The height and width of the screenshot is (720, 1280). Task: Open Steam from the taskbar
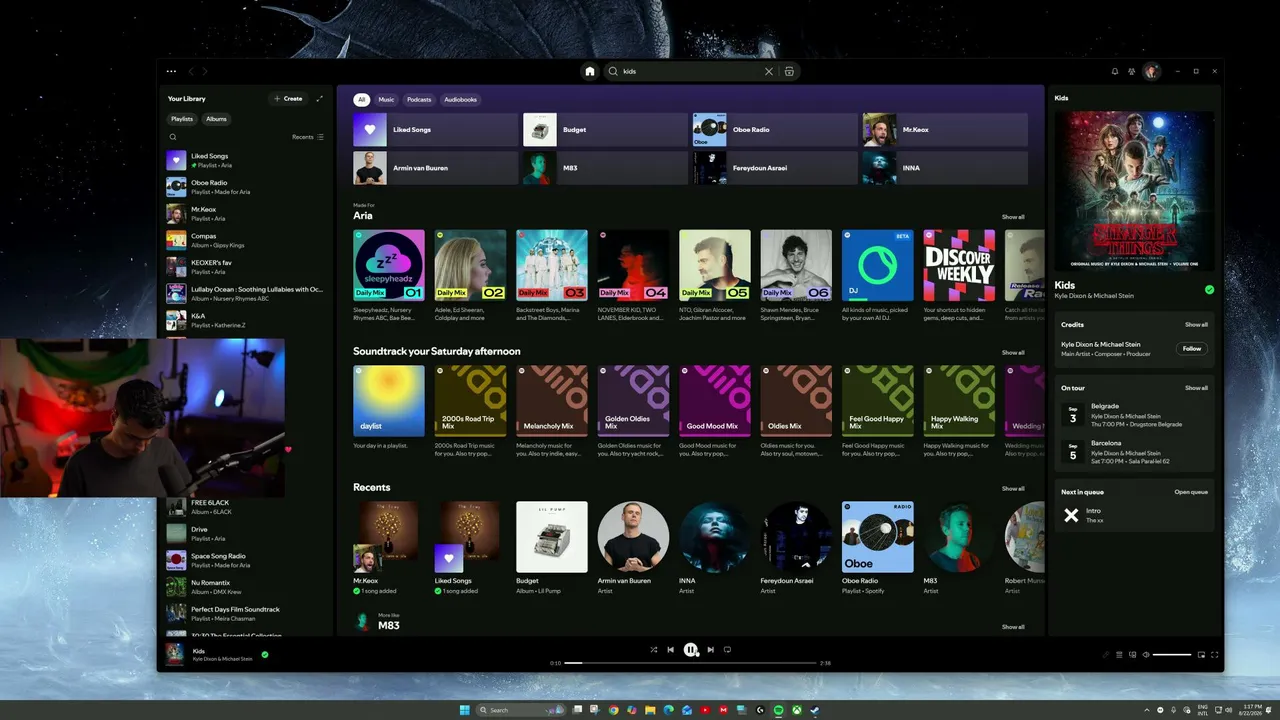[814, 710]
